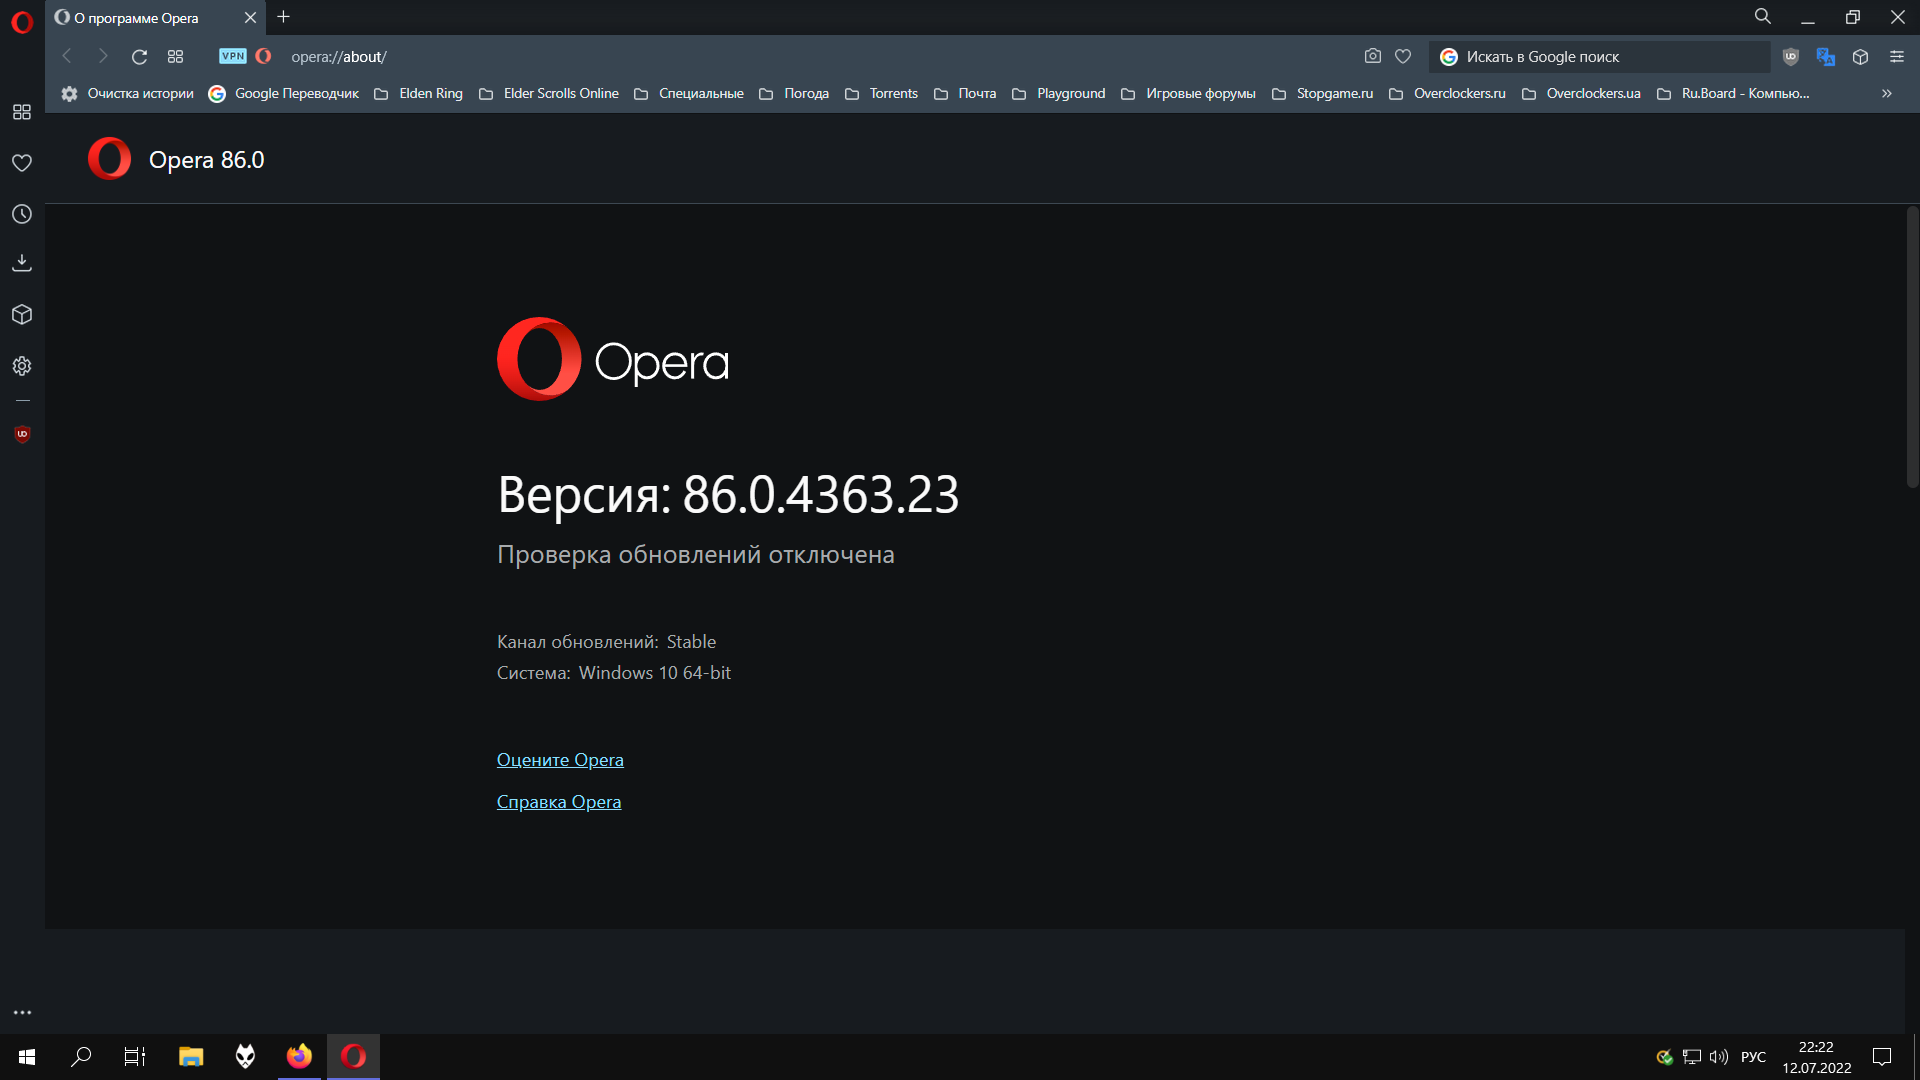The image size is (1920, 1080).
Task: Open Task View on the taskbar
Action: point(135,1056)
